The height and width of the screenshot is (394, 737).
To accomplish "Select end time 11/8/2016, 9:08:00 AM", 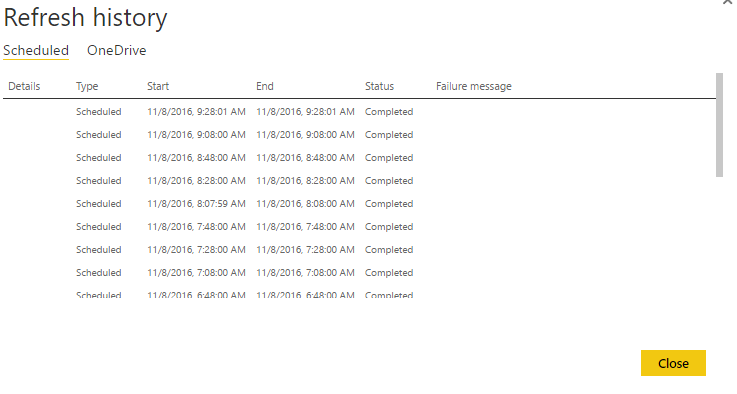I will tap(305, 135).
